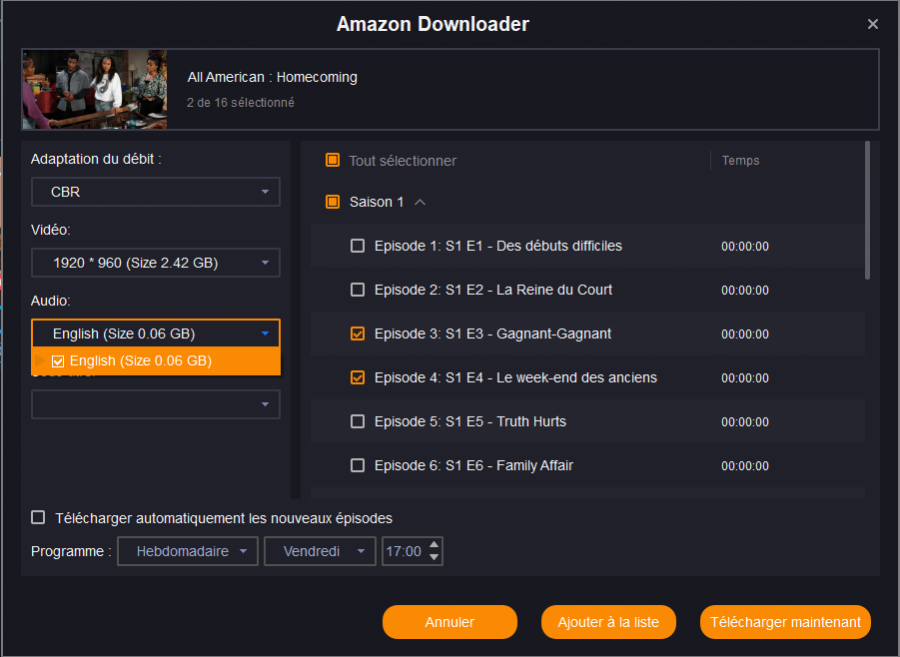Screen dimensions: 900x657
Task: Check Episode 1 Des débuts difficiles
Action: click(x=358, y=246)
